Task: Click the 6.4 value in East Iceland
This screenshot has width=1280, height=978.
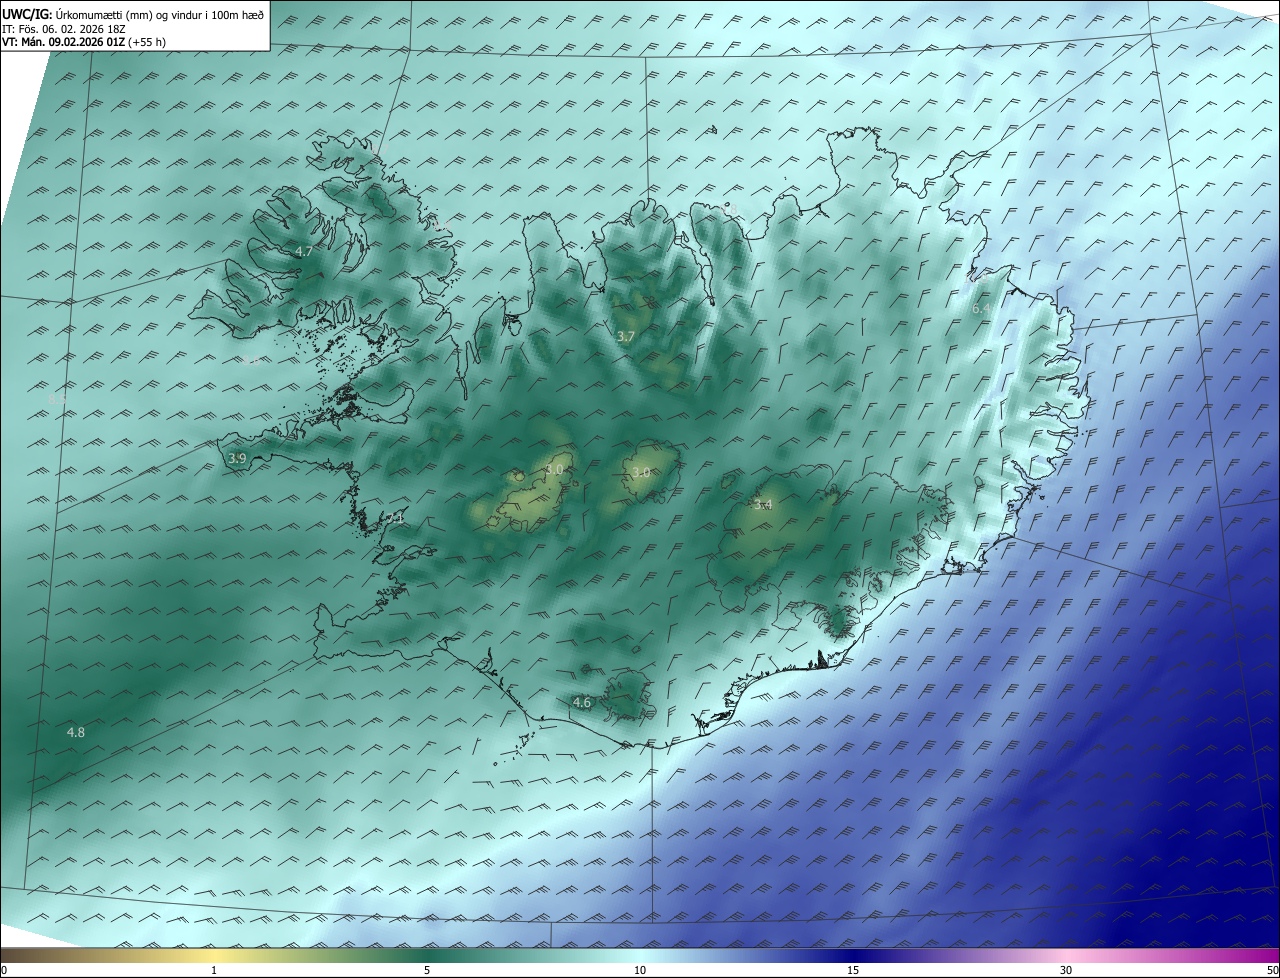Action: pos(981,309)
